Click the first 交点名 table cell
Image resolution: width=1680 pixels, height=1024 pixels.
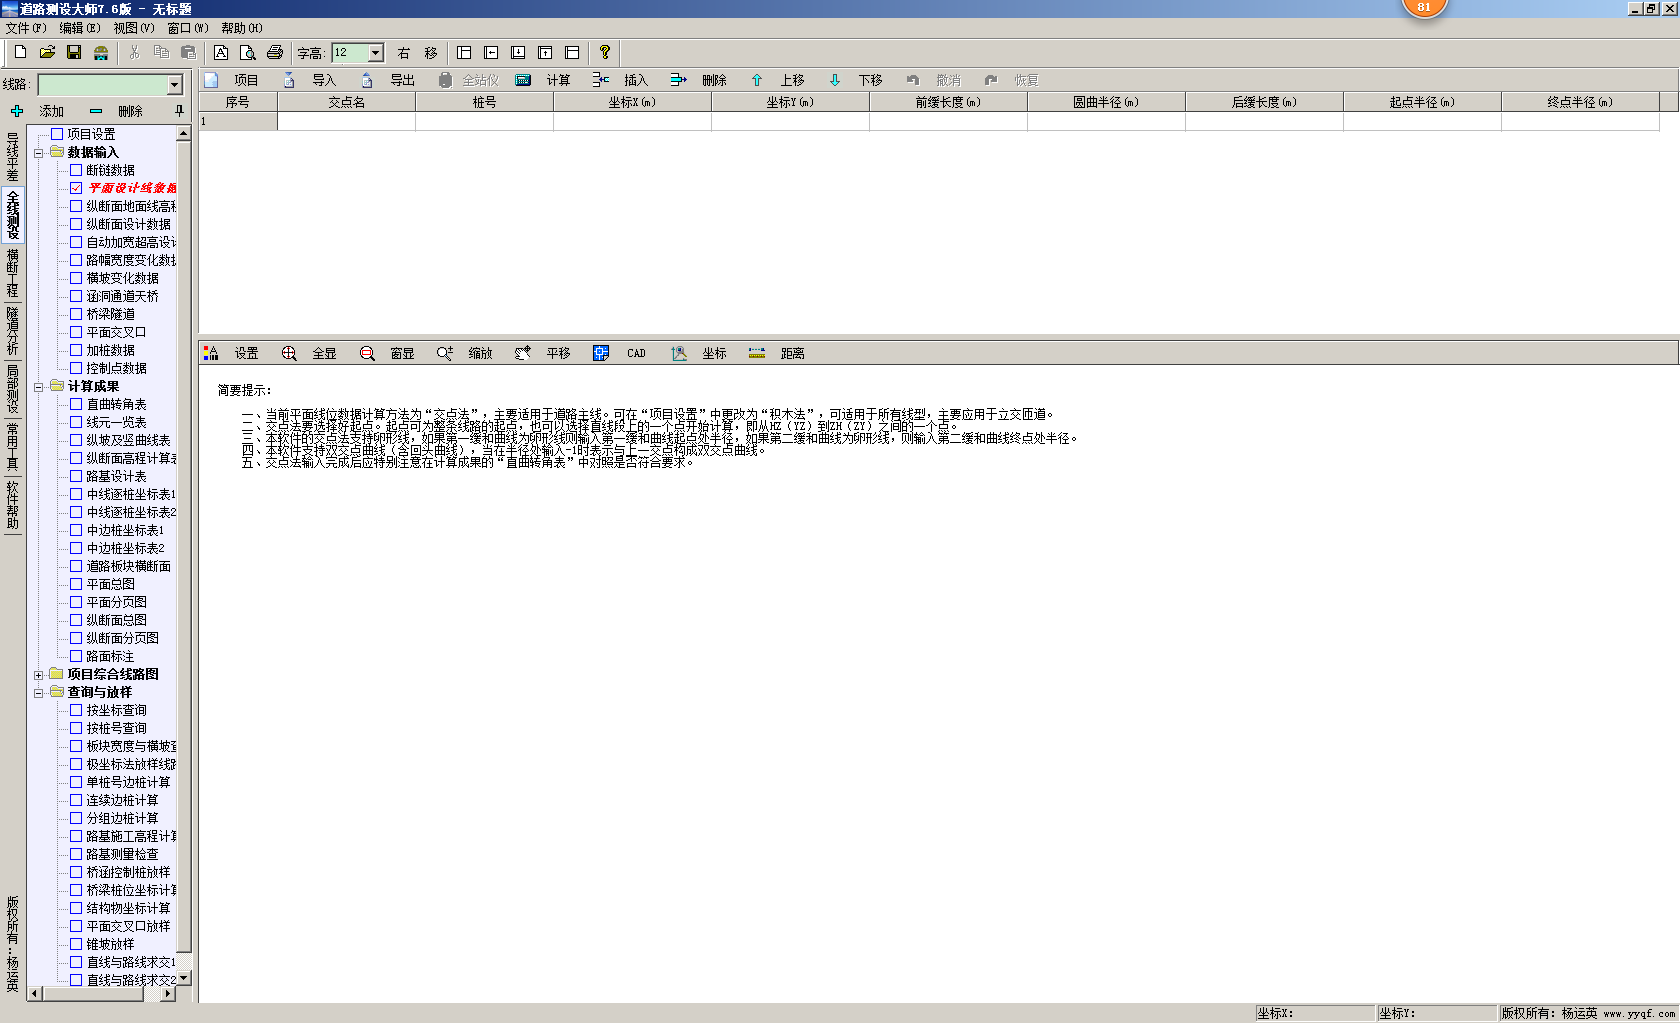tap(346, 121)
